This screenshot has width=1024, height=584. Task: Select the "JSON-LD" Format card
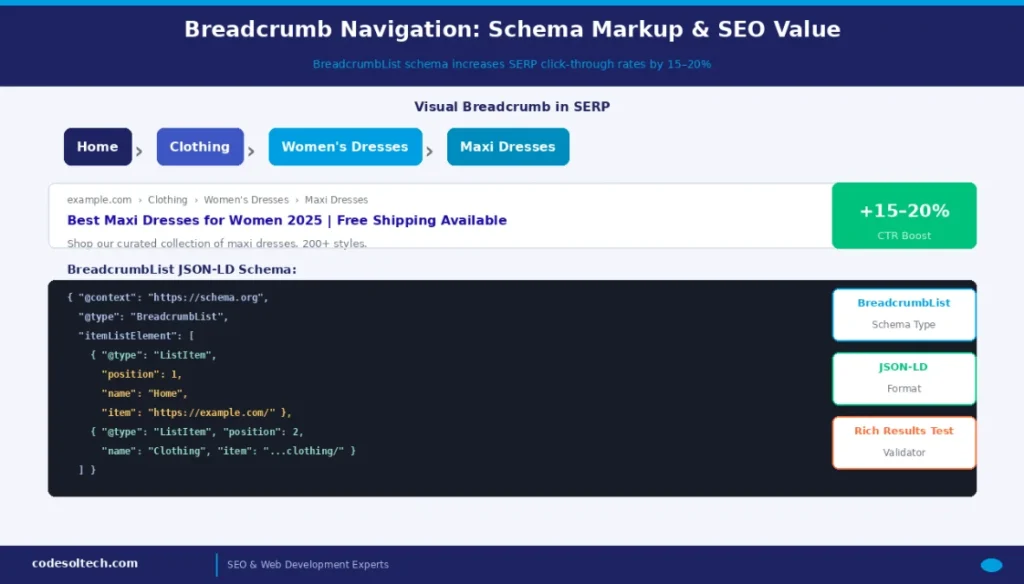pos(903,378)
